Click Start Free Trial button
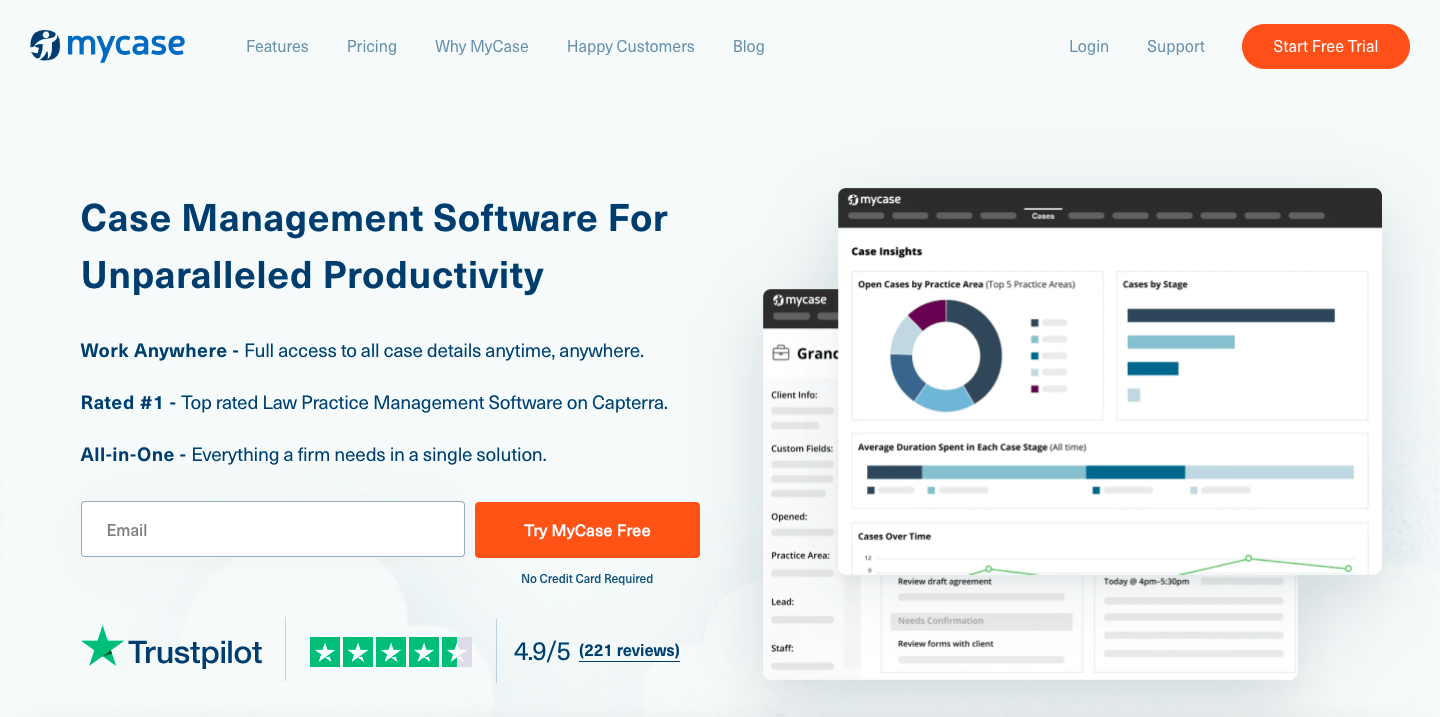The width and height of the screenshot is (1440, 717). click(1326, 46)
